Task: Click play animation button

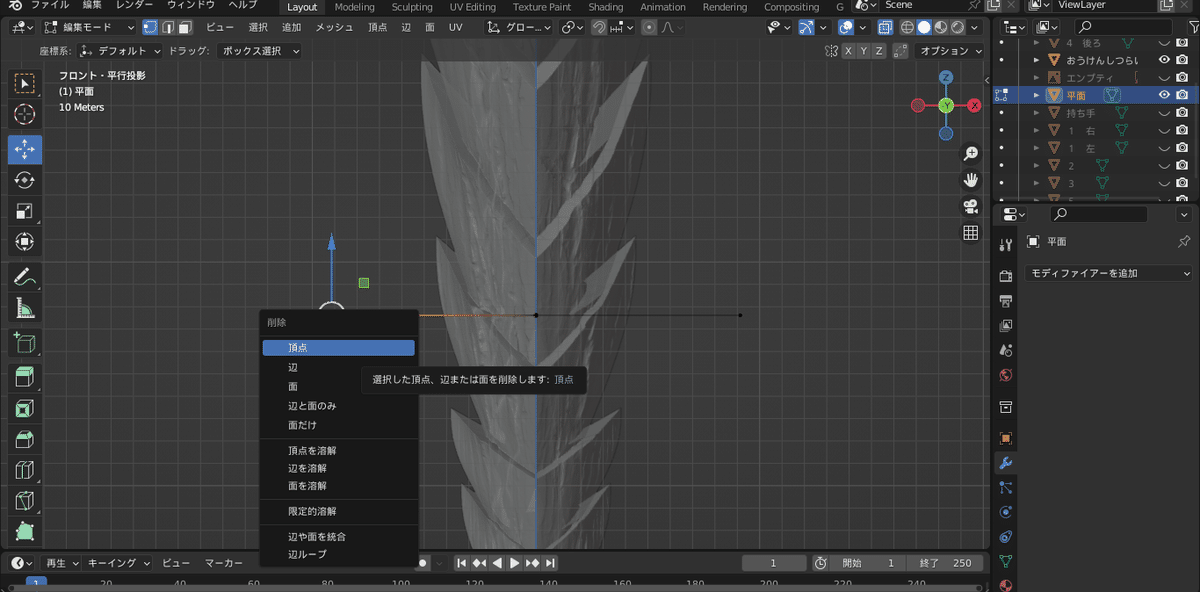Action: pyautogui.click(x=515, y=563)
